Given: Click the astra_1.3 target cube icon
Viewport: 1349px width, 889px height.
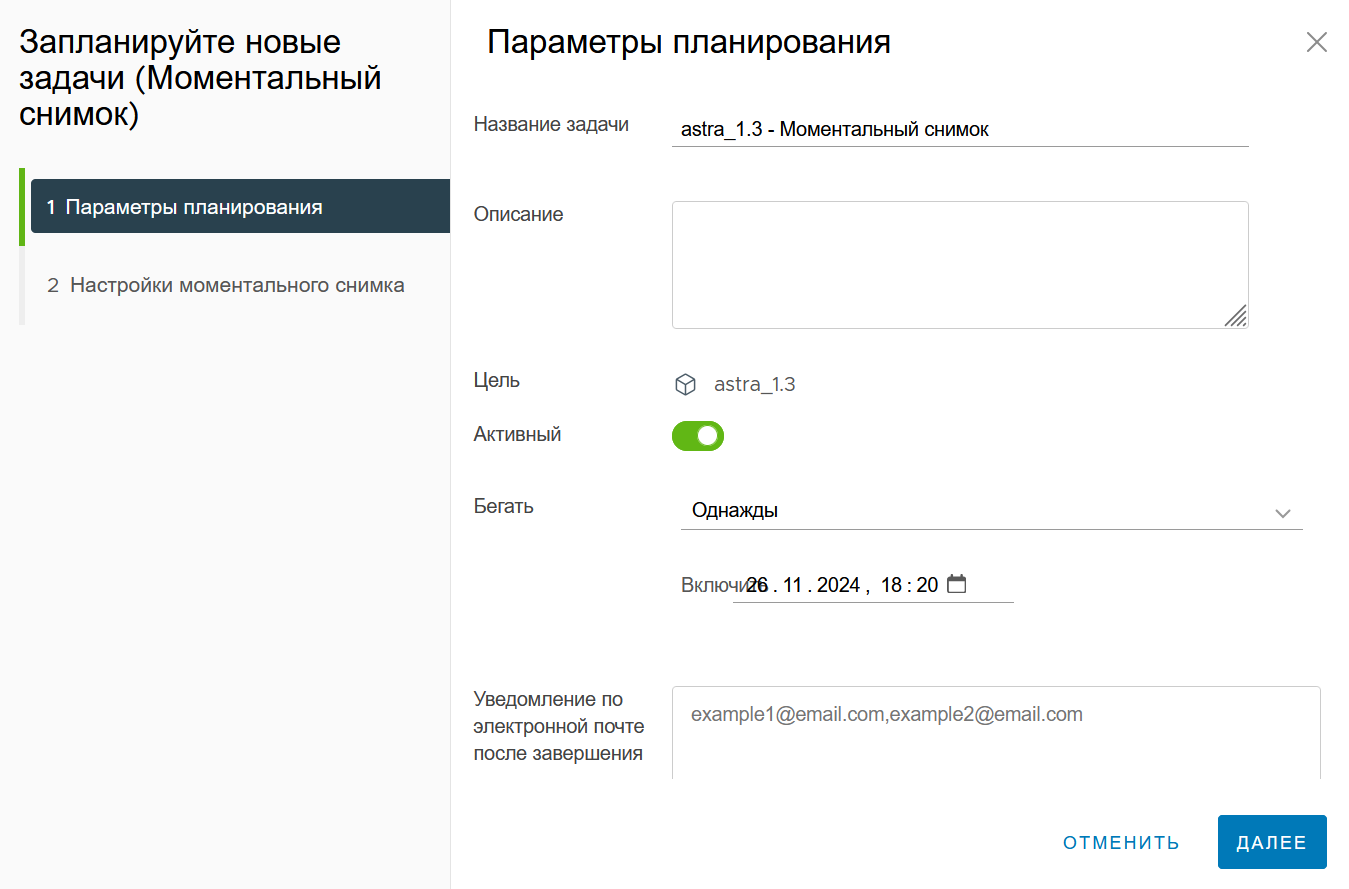Looking at the screenshot, I should pos(685,384).
